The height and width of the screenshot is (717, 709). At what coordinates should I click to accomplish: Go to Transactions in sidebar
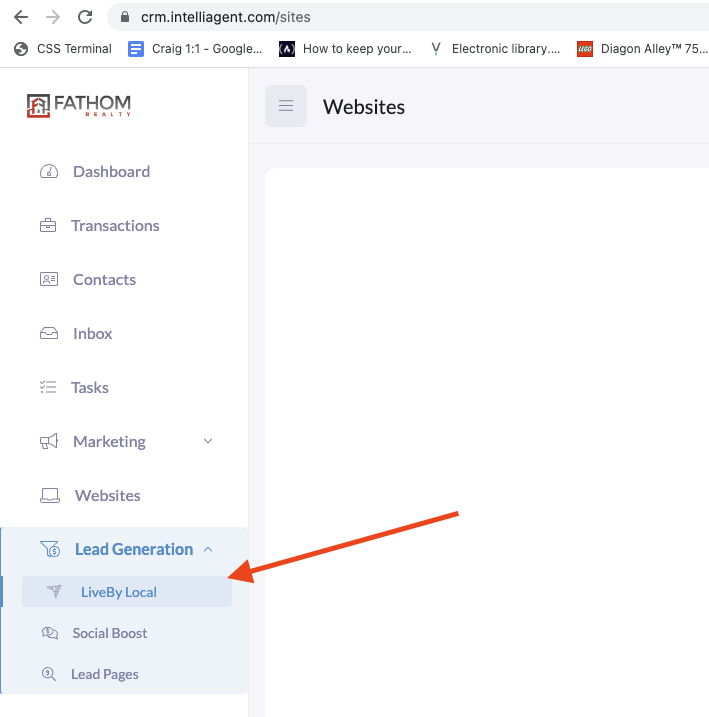click(115, 225)
